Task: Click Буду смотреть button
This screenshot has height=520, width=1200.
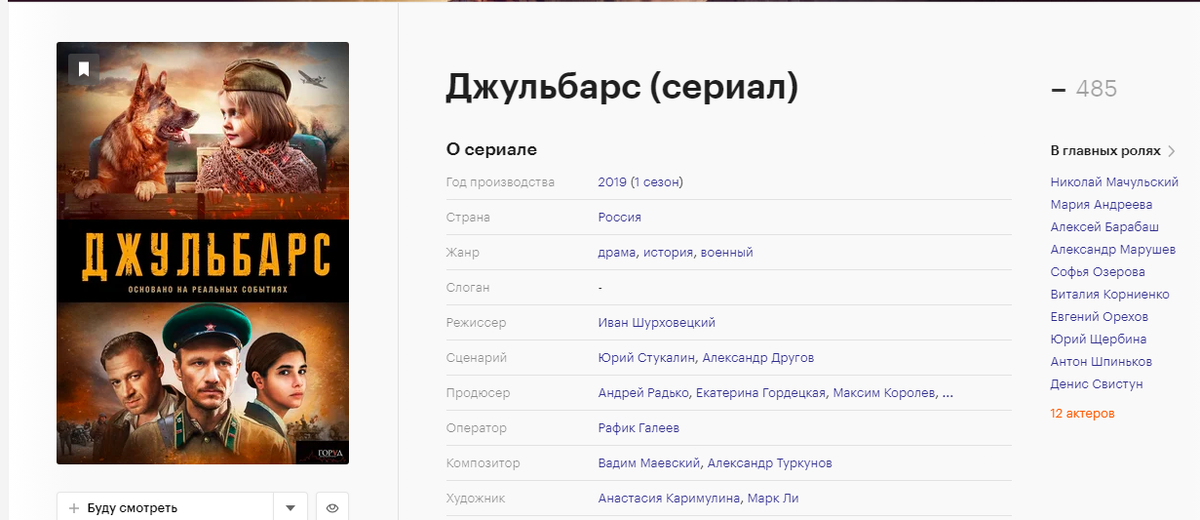Action: pos(165,508)
